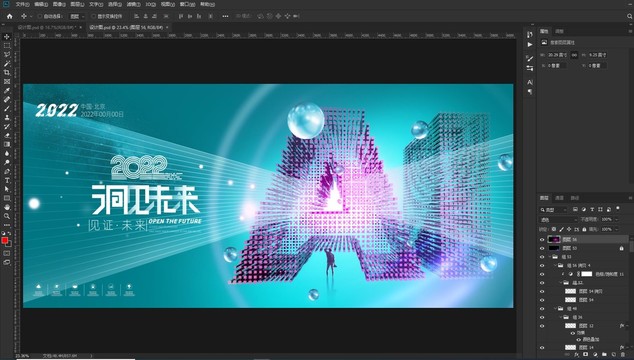Toggle visibility of group 组 48
Viewport: 634px width, 360px height.
pyautogui.click(x=542, y=309)
